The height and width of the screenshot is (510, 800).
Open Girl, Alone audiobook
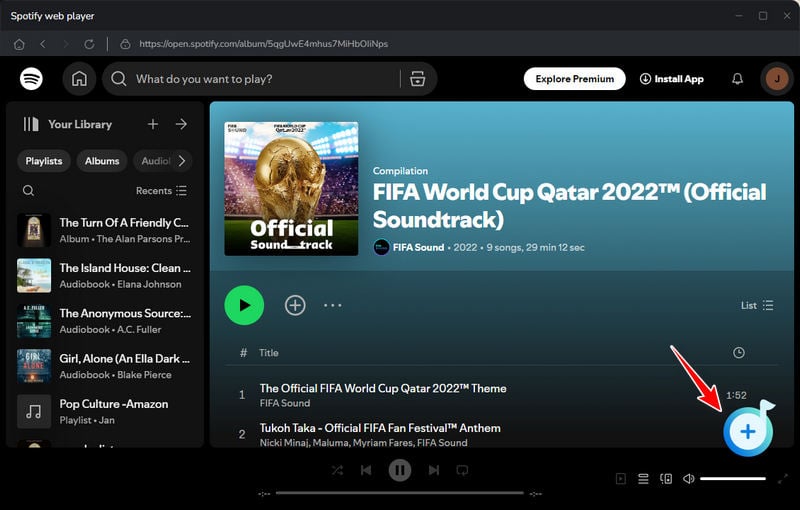pos(105,366)
